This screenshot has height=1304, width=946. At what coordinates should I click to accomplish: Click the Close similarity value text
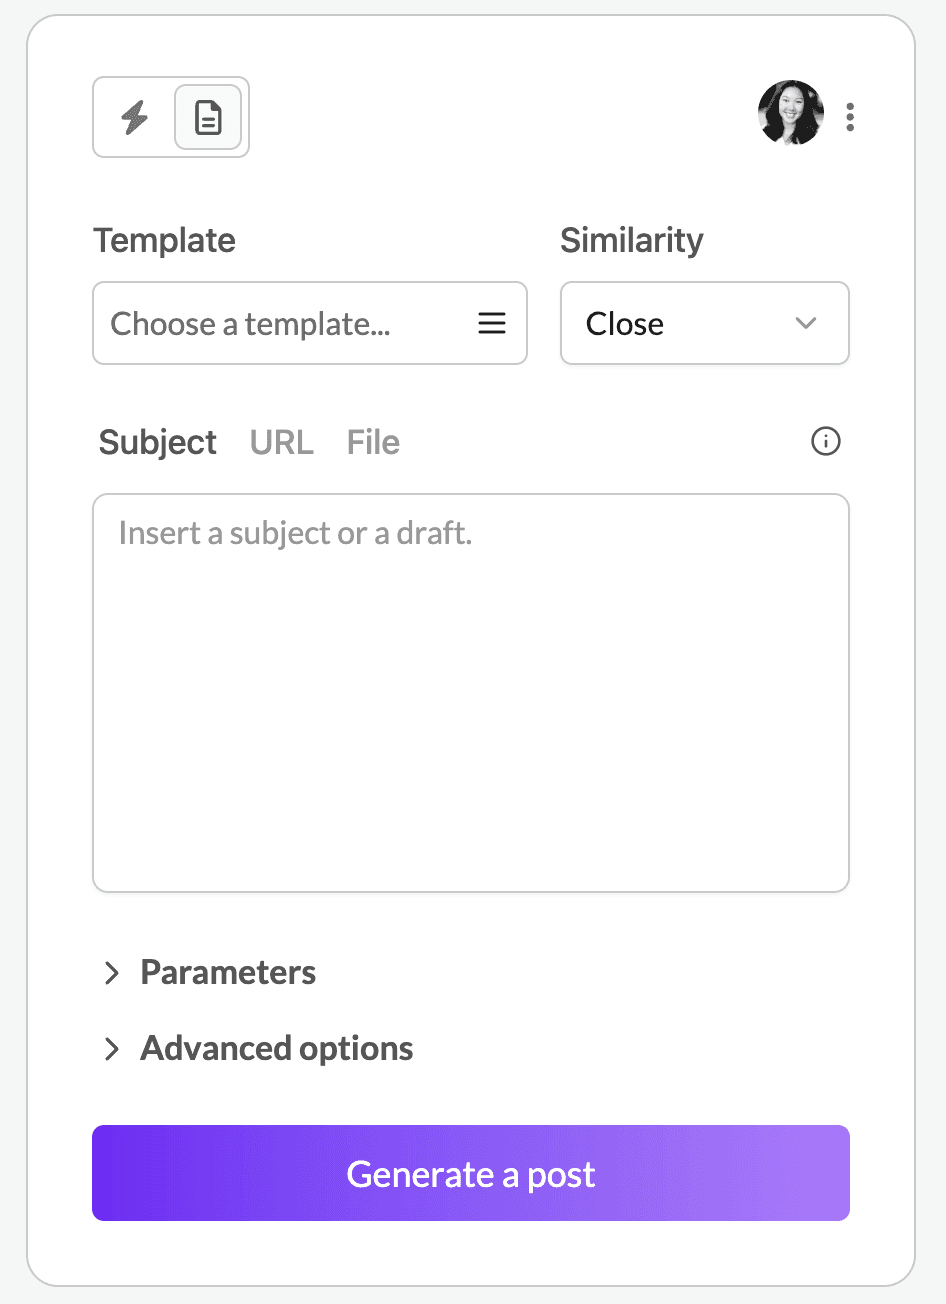(624, 323)
